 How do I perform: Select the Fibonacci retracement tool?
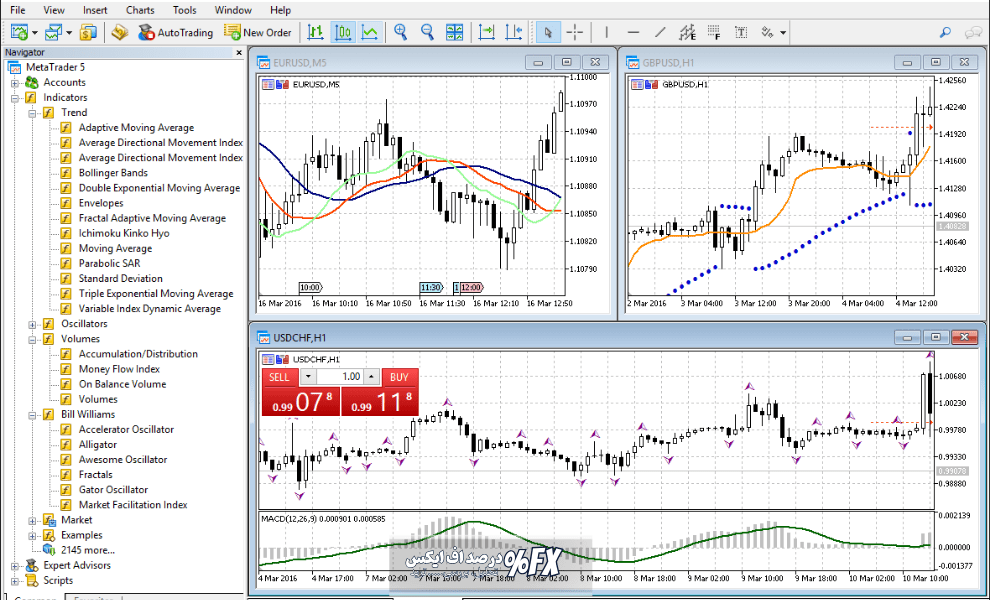pos(715,32)
